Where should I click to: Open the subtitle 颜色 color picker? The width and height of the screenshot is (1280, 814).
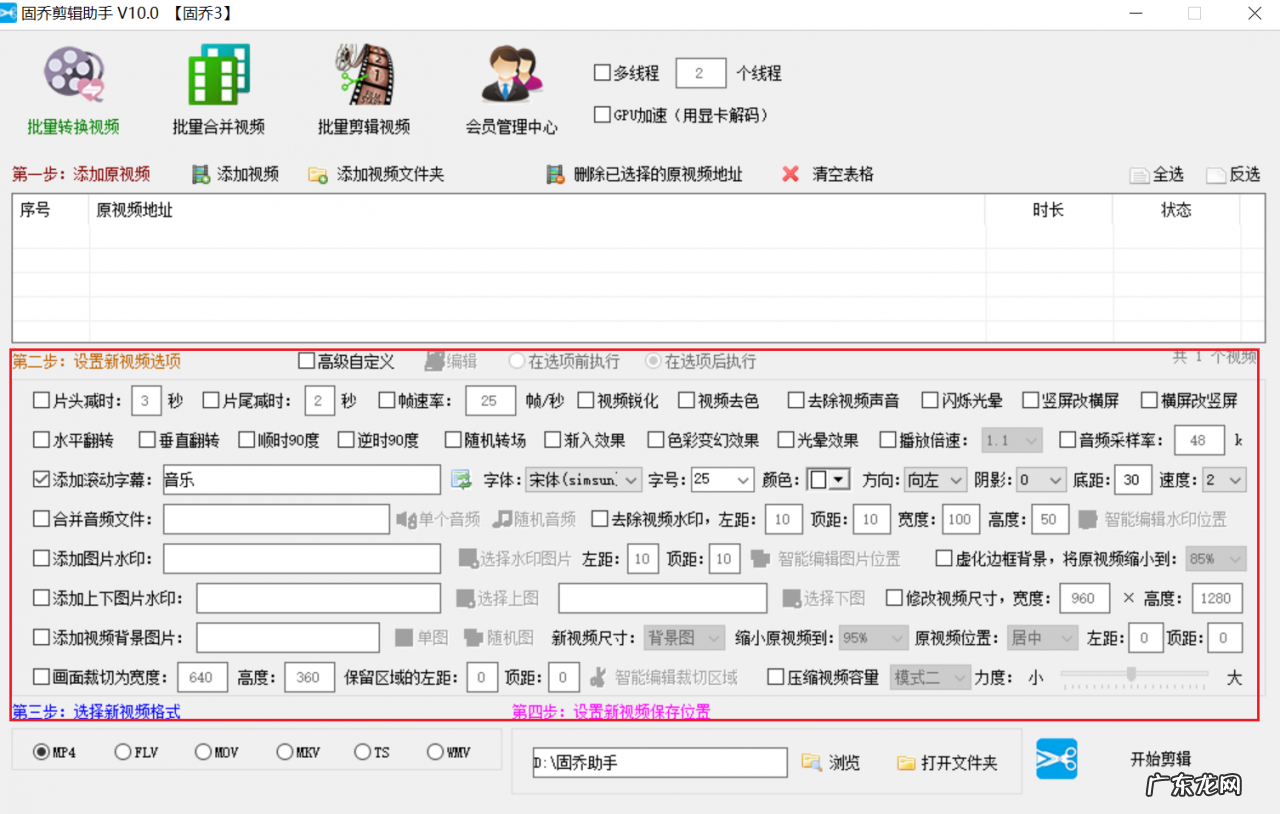click(829, 480)
